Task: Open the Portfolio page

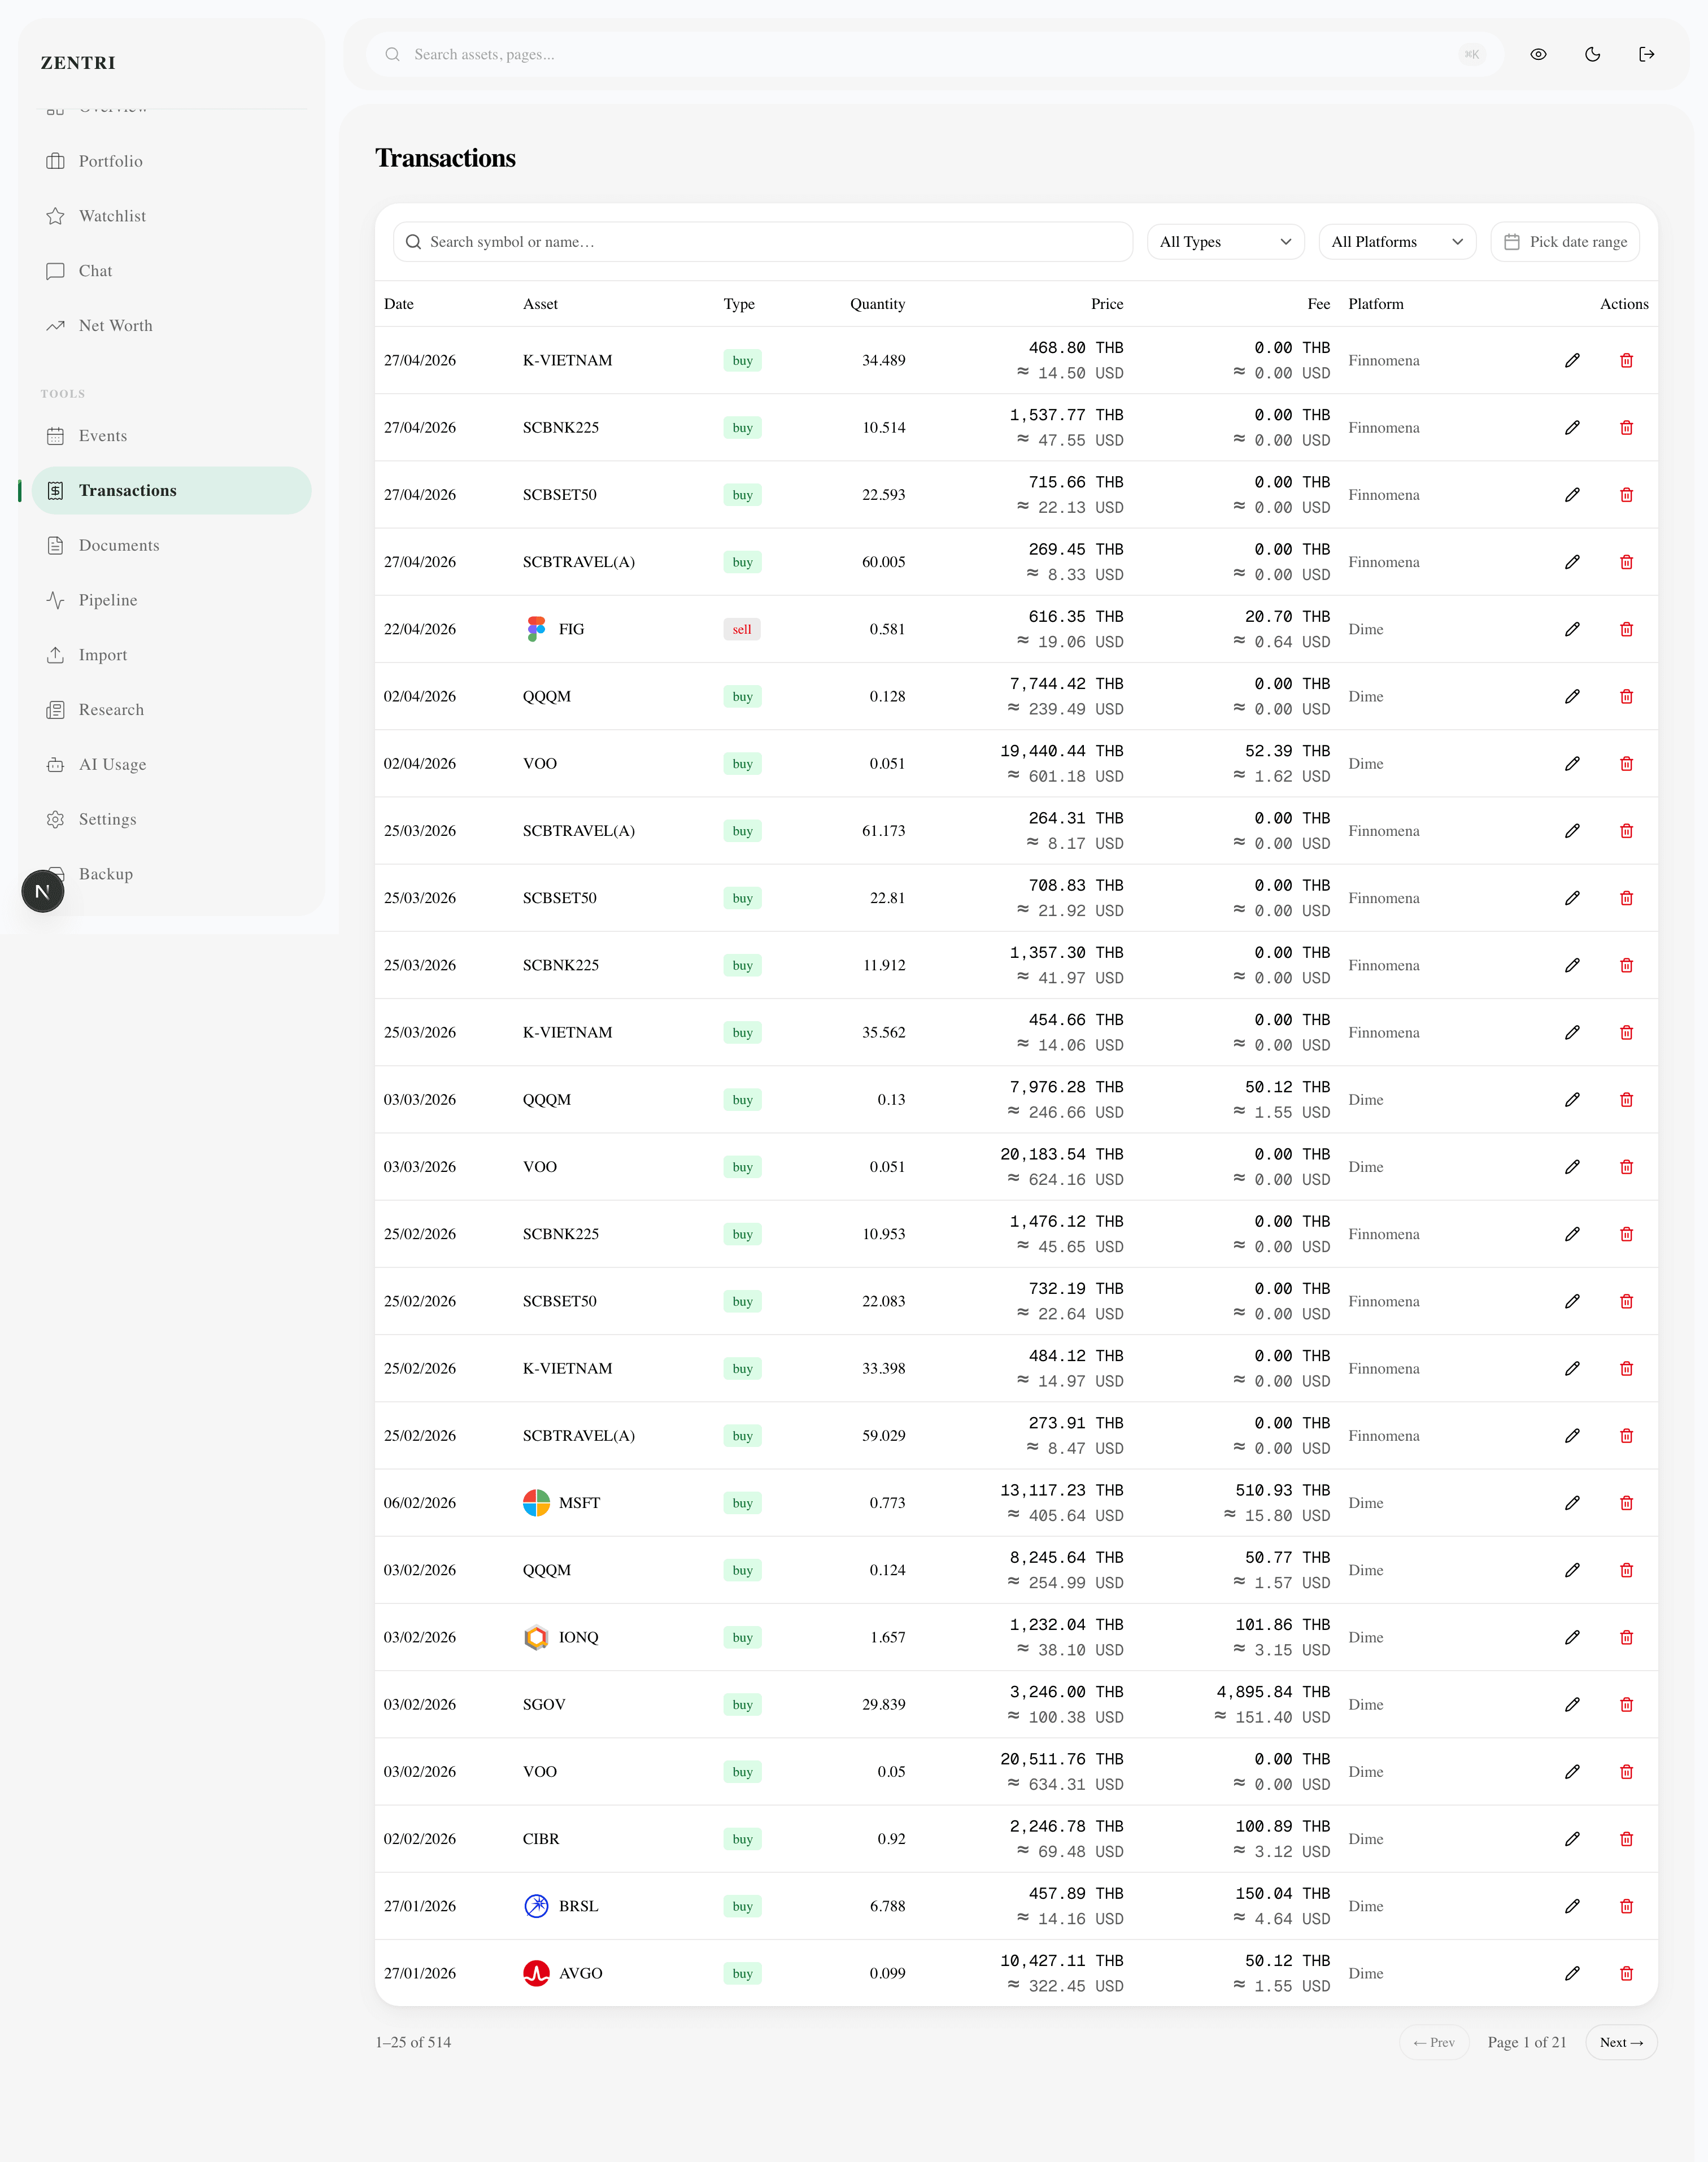Action: coord(172,161)
